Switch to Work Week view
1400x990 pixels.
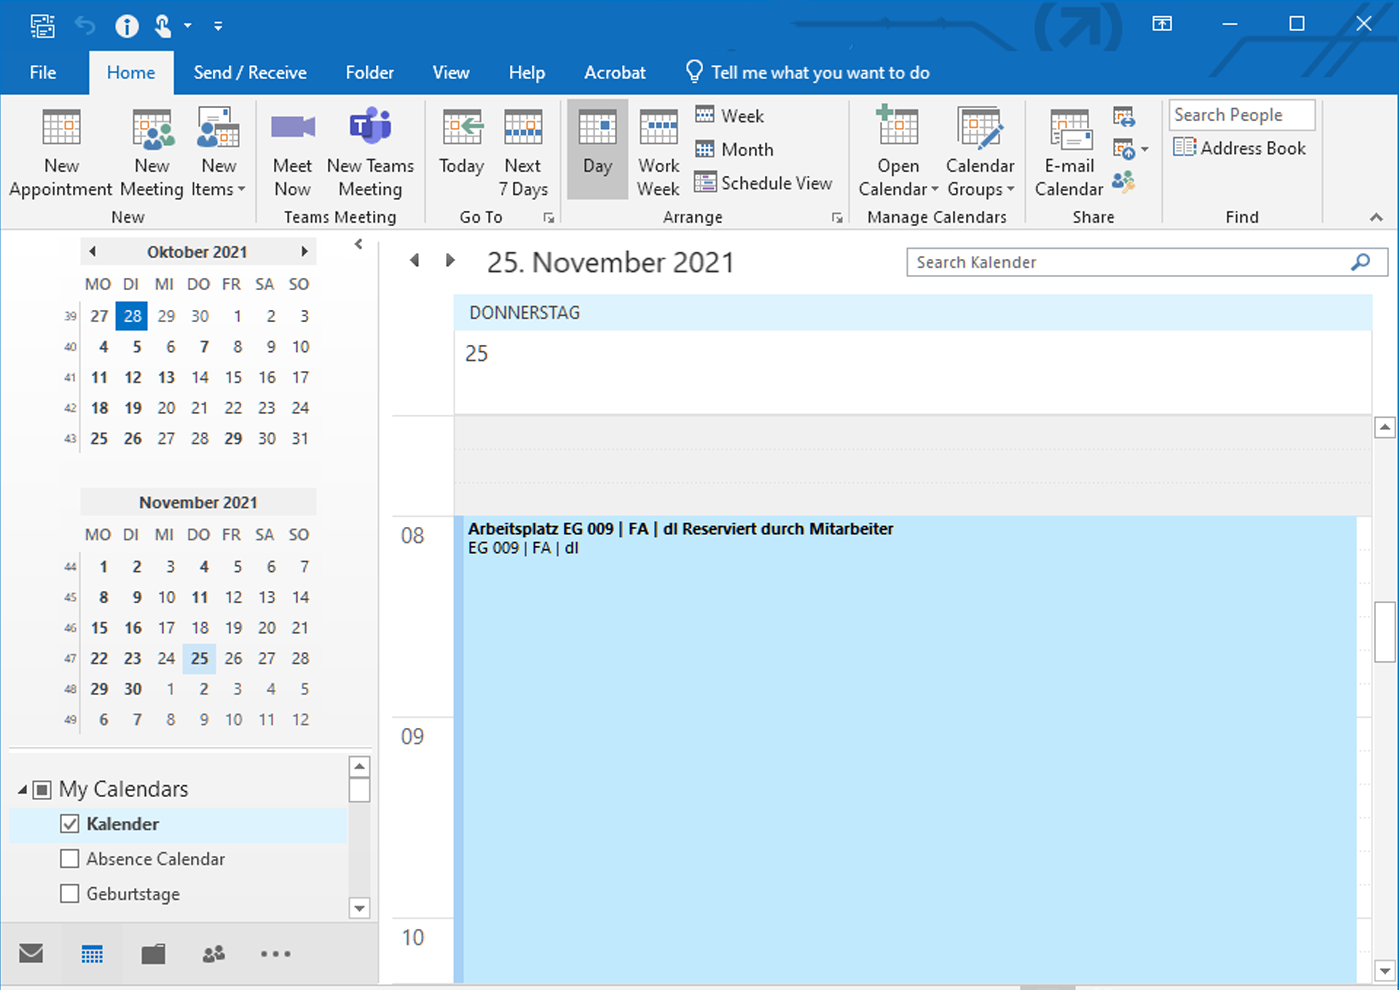click(x=658, y=152)
